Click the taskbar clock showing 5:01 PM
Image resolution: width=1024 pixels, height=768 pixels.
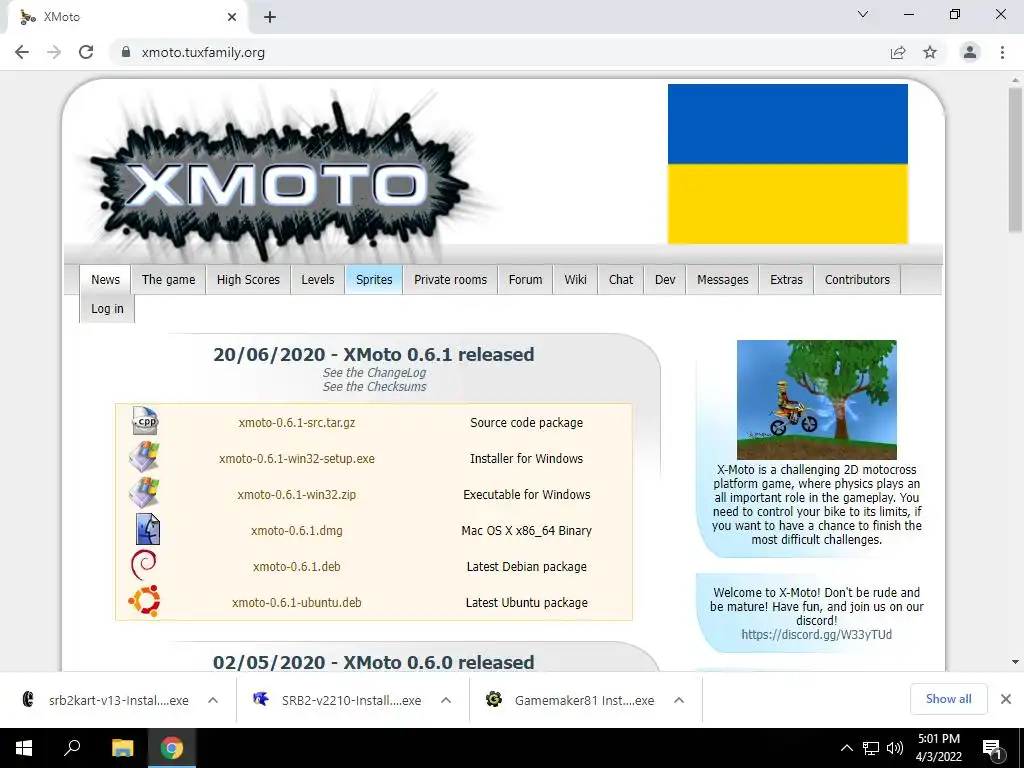pyautogui.click(x=938, y=748)
